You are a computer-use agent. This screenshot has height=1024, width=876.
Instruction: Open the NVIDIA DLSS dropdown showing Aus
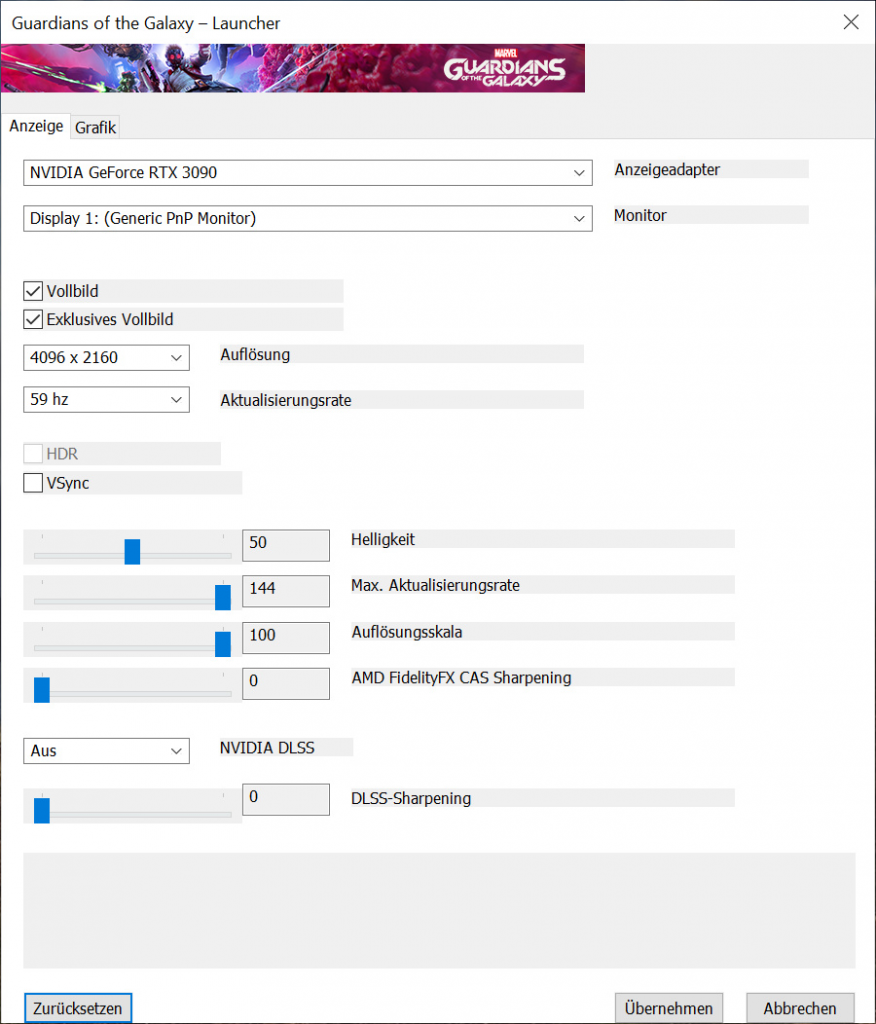click(106, 751)
